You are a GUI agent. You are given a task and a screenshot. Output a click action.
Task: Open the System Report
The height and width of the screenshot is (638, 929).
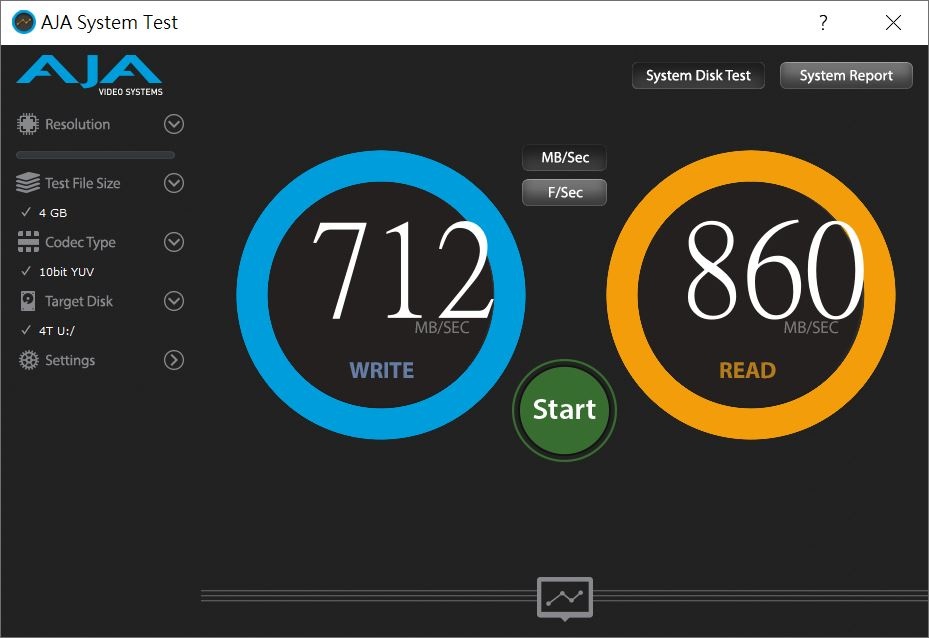846,75
